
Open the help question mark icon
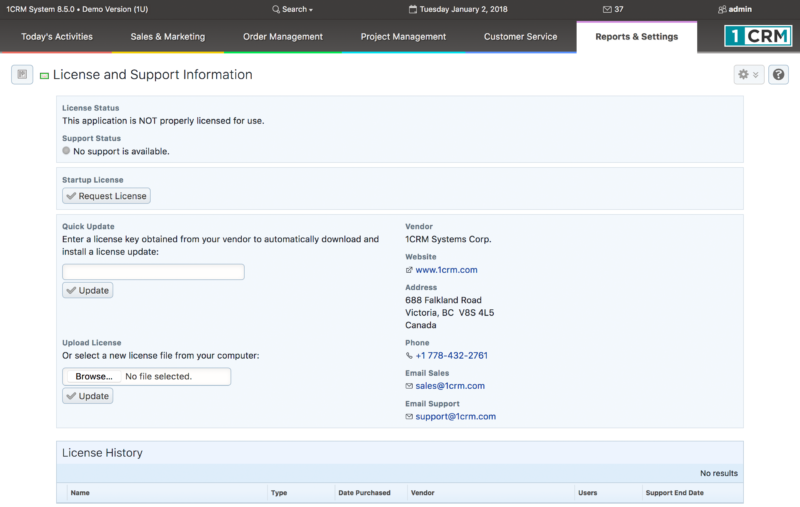pos(778,75)
